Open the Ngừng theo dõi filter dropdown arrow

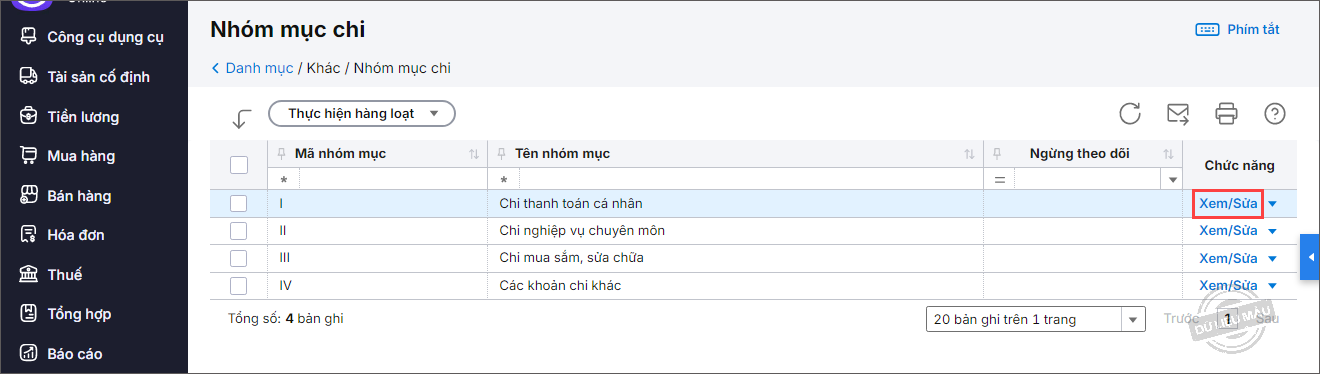[x=1172, y=179]
